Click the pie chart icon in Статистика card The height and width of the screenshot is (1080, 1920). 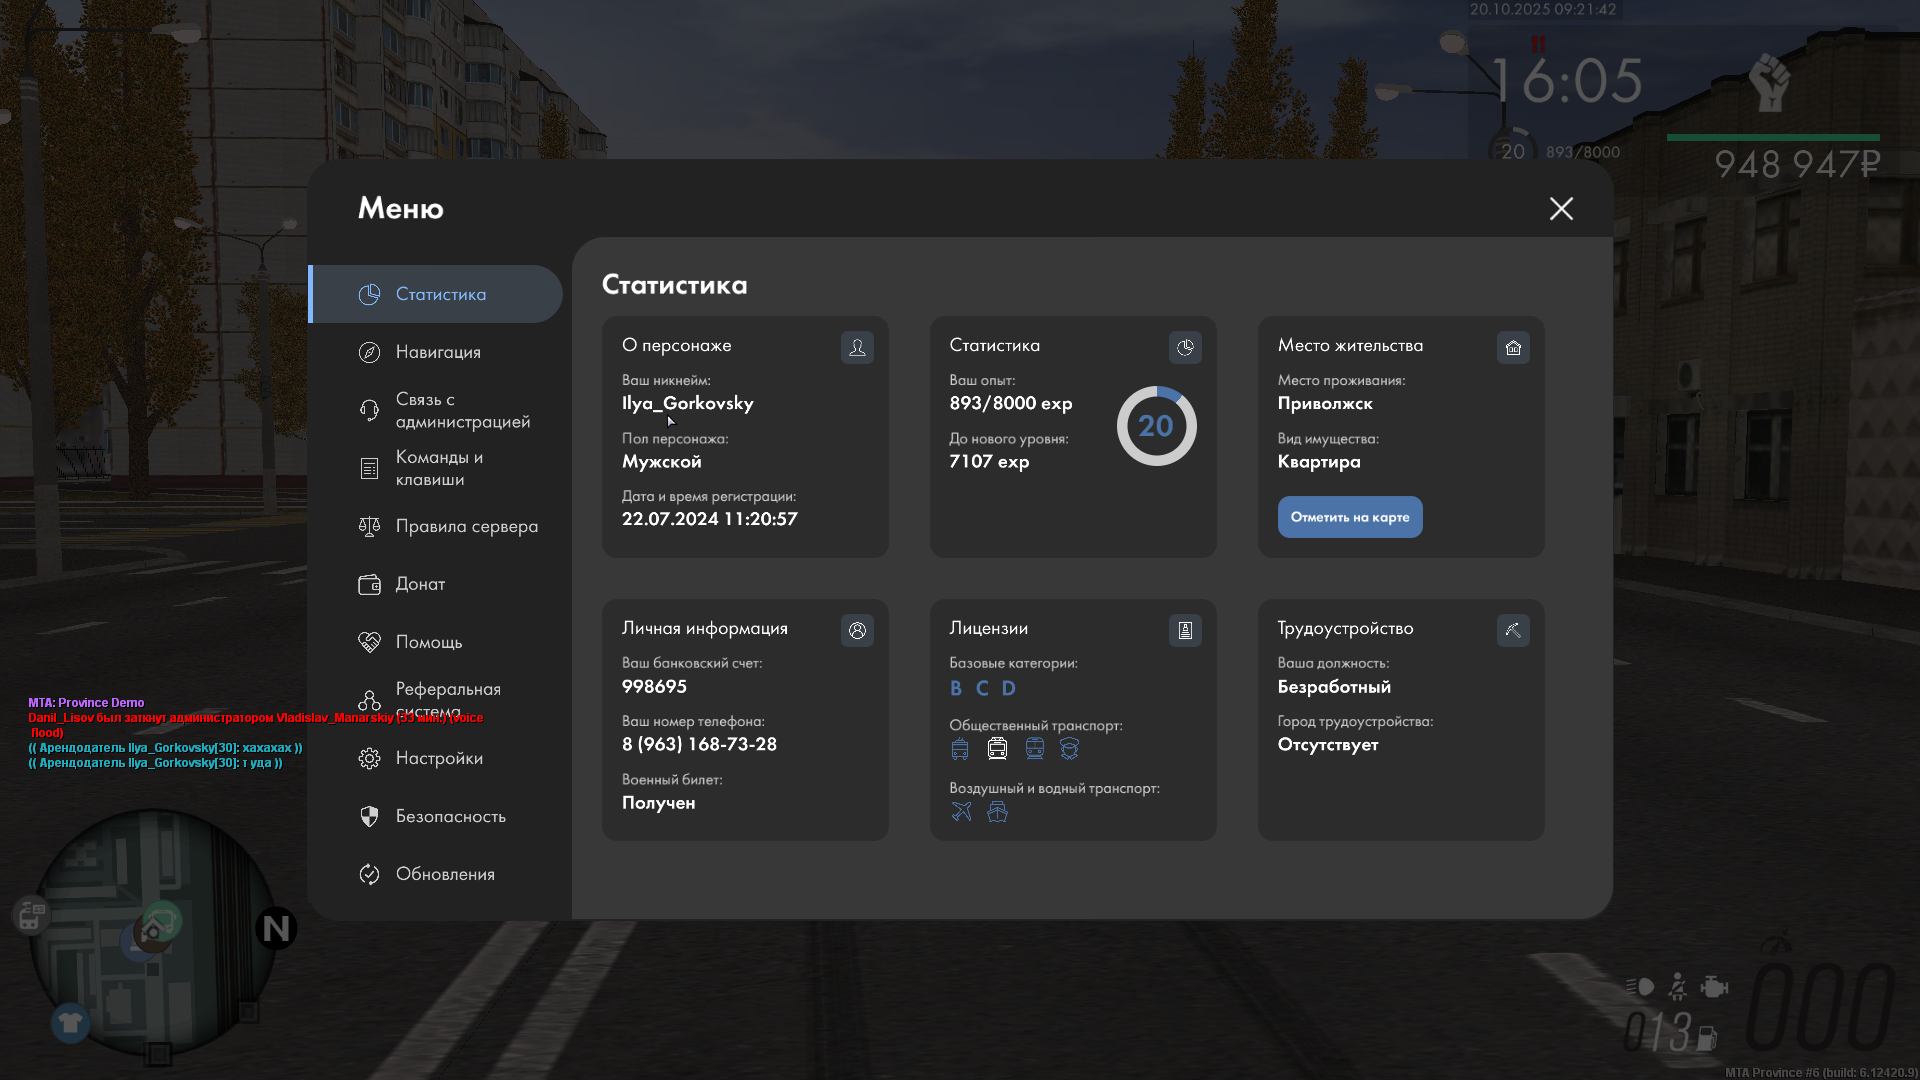(x=1185, y=347)
